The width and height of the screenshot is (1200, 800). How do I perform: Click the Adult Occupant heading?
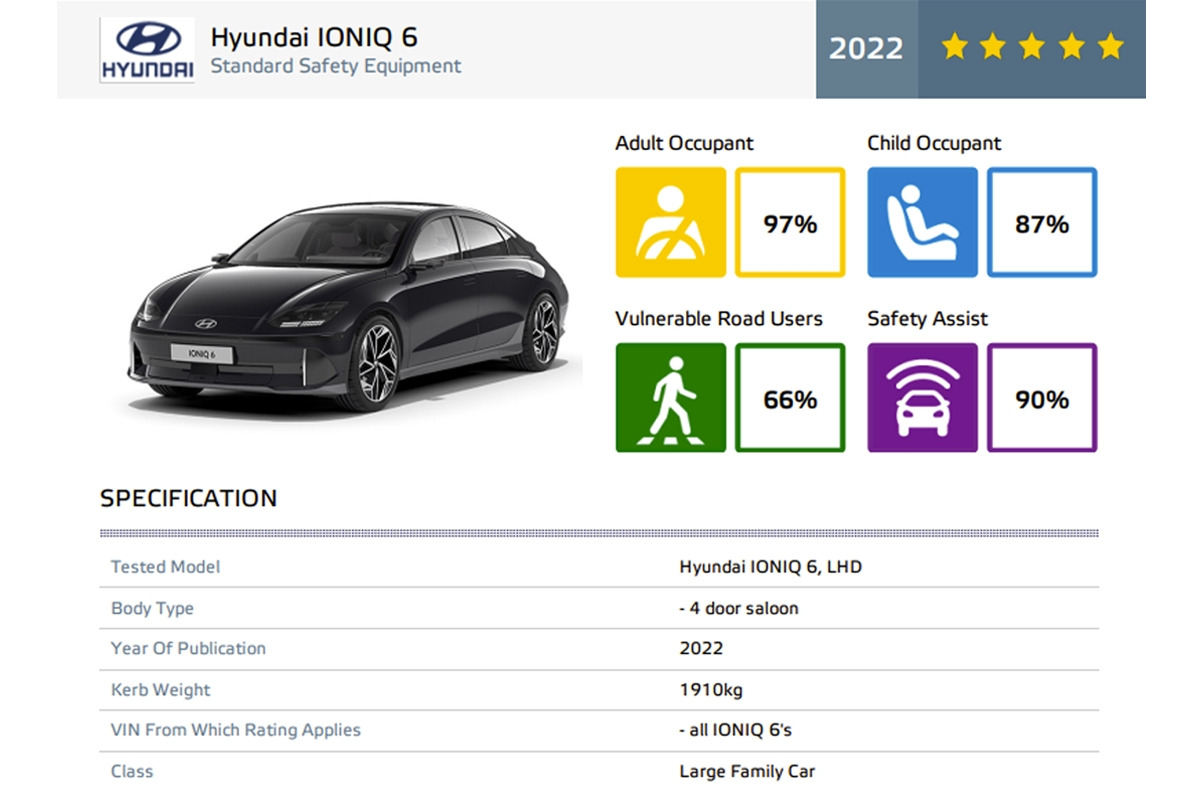(x=684, y=143)
